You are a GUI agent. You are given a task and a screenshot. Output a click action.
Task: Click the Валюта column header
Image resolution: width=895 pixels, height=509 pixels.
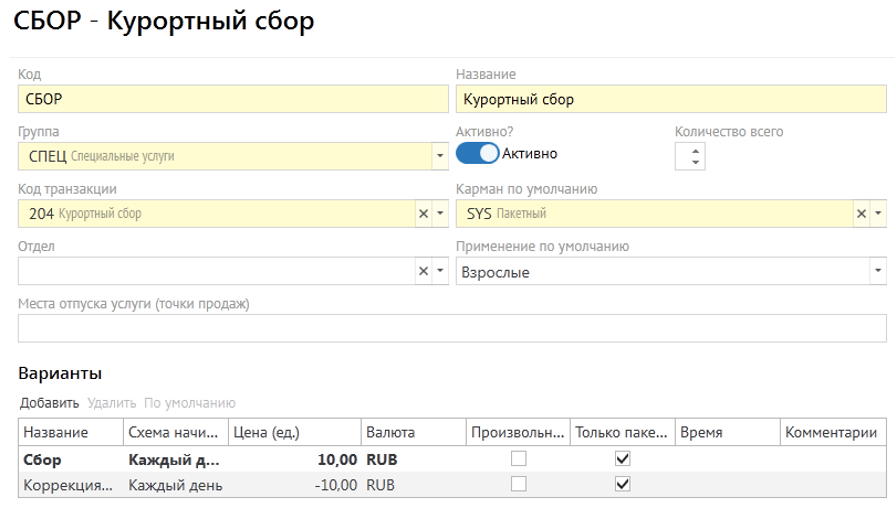414,432
